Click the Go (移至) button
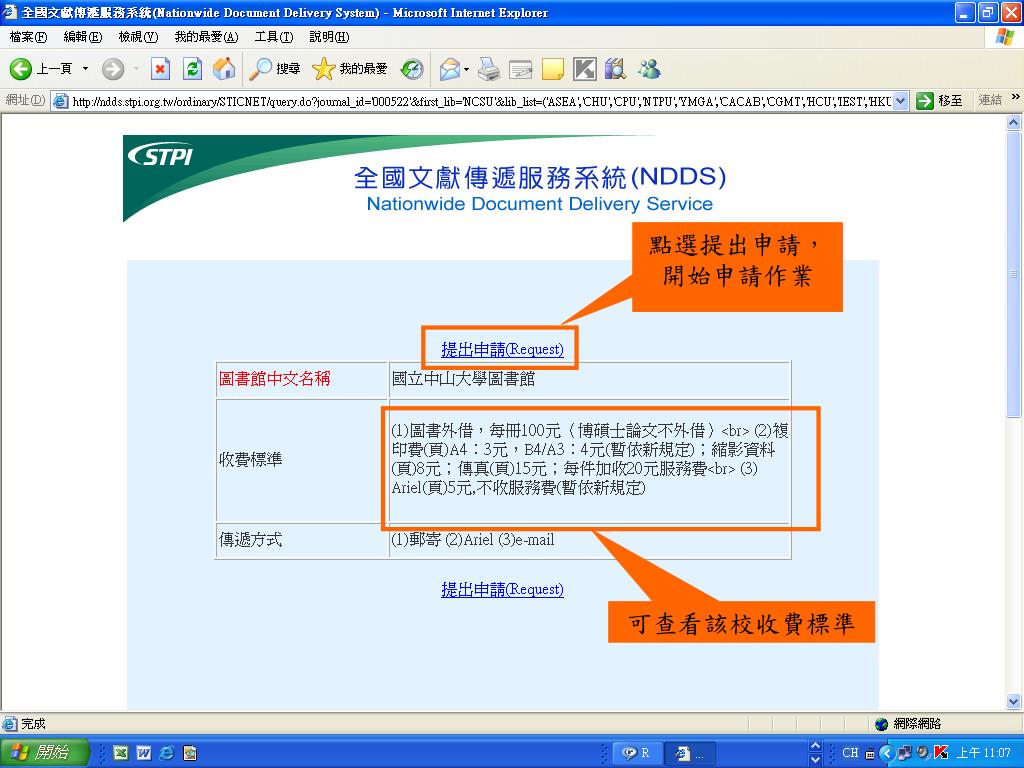 (x=939, y=101)
